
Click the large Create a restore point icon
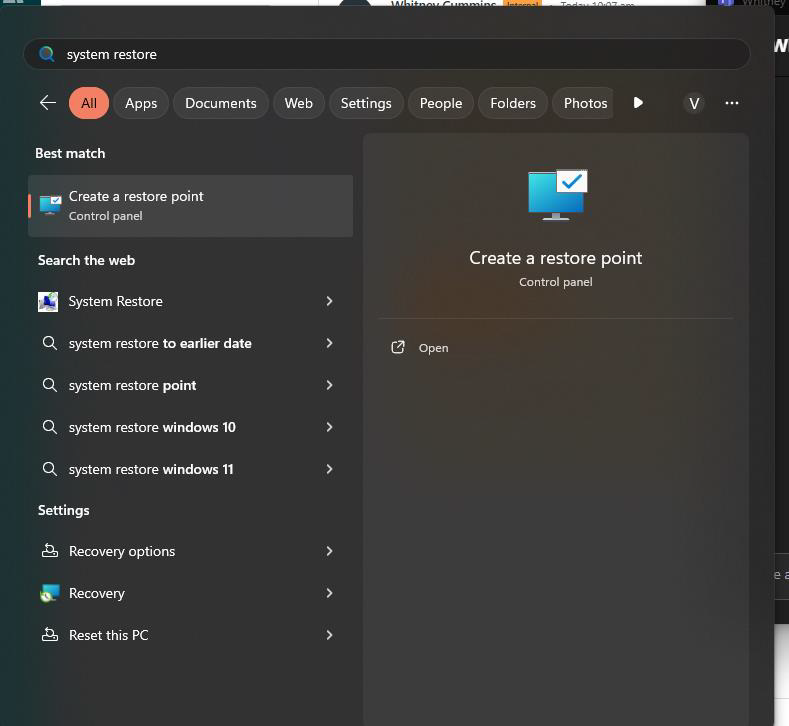(556, 195)
